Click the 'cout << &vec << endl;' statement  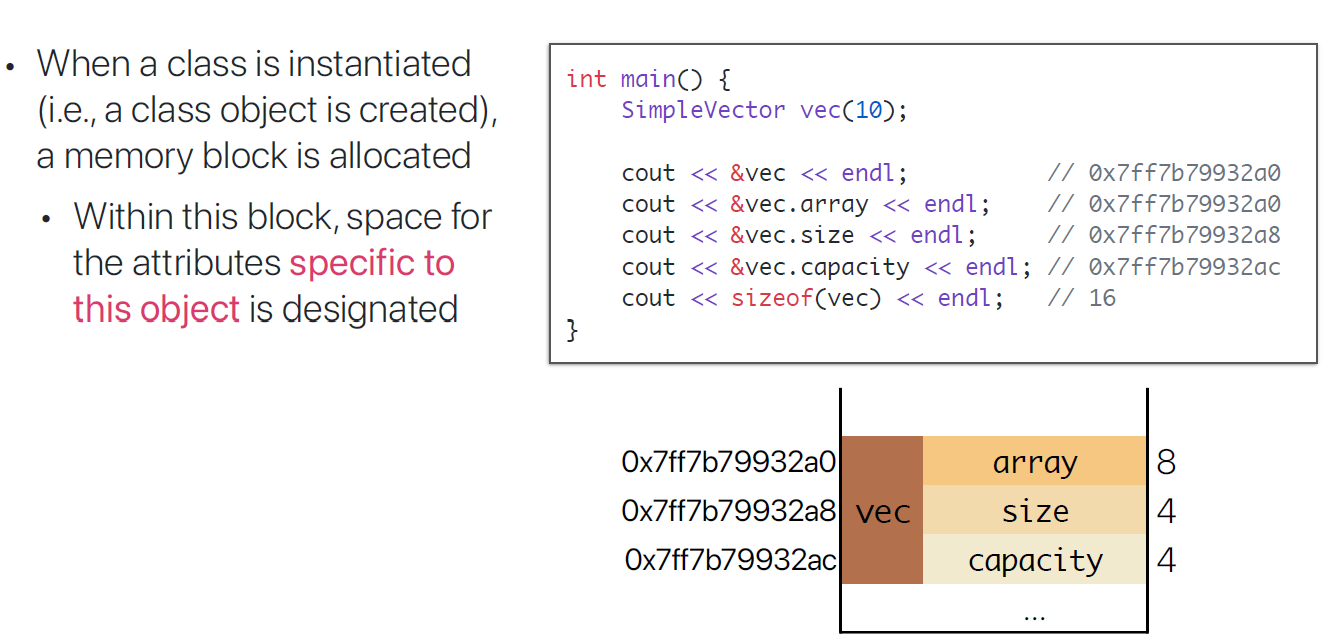[x=764, y=173]
